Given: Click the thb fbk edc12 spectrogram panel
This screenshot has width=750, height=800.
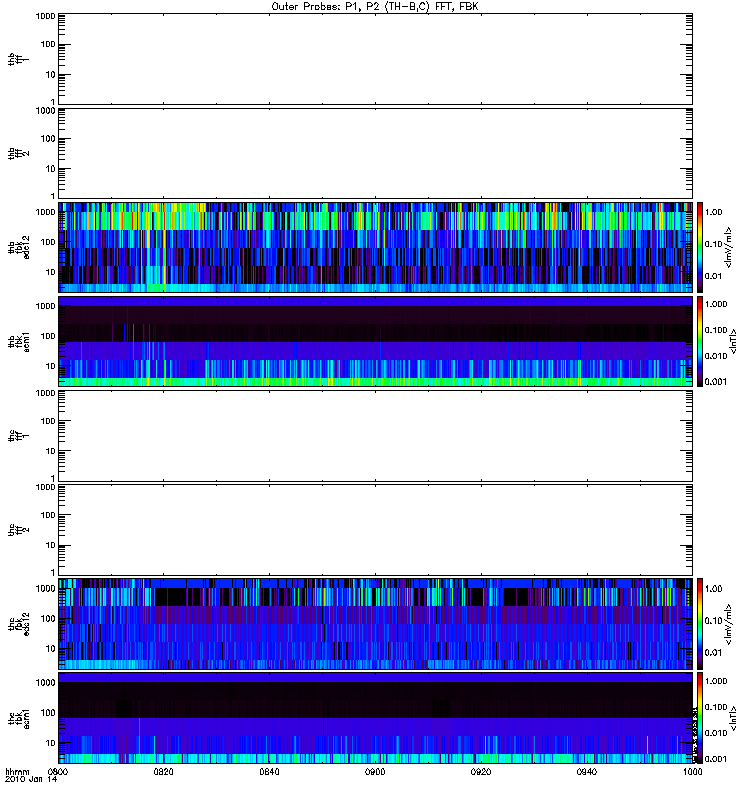Looking at the screenshot, I should coord(376,247).
